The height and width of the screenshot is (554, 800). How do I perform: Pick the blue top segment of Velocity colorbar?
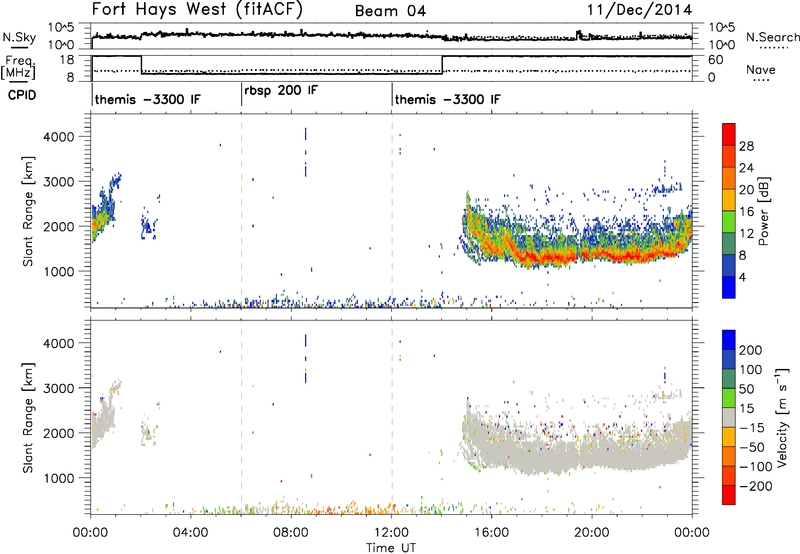point(729,340)
